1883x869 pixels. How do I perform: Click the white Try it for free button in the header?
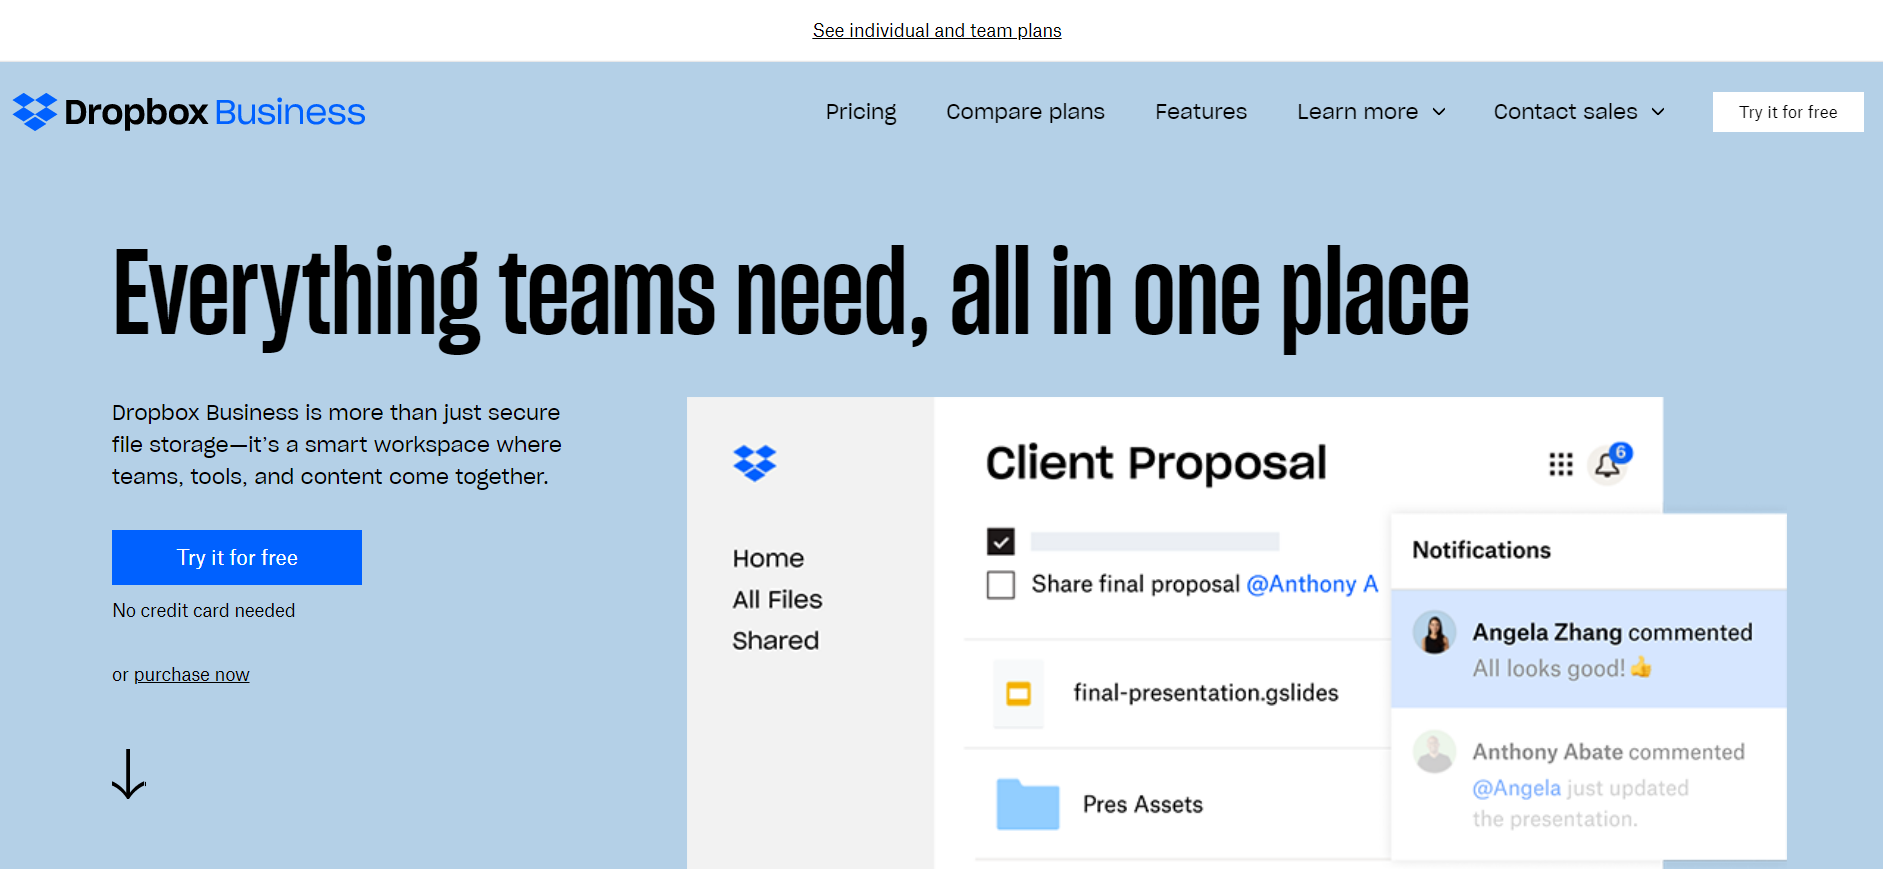coord(1788,112)
